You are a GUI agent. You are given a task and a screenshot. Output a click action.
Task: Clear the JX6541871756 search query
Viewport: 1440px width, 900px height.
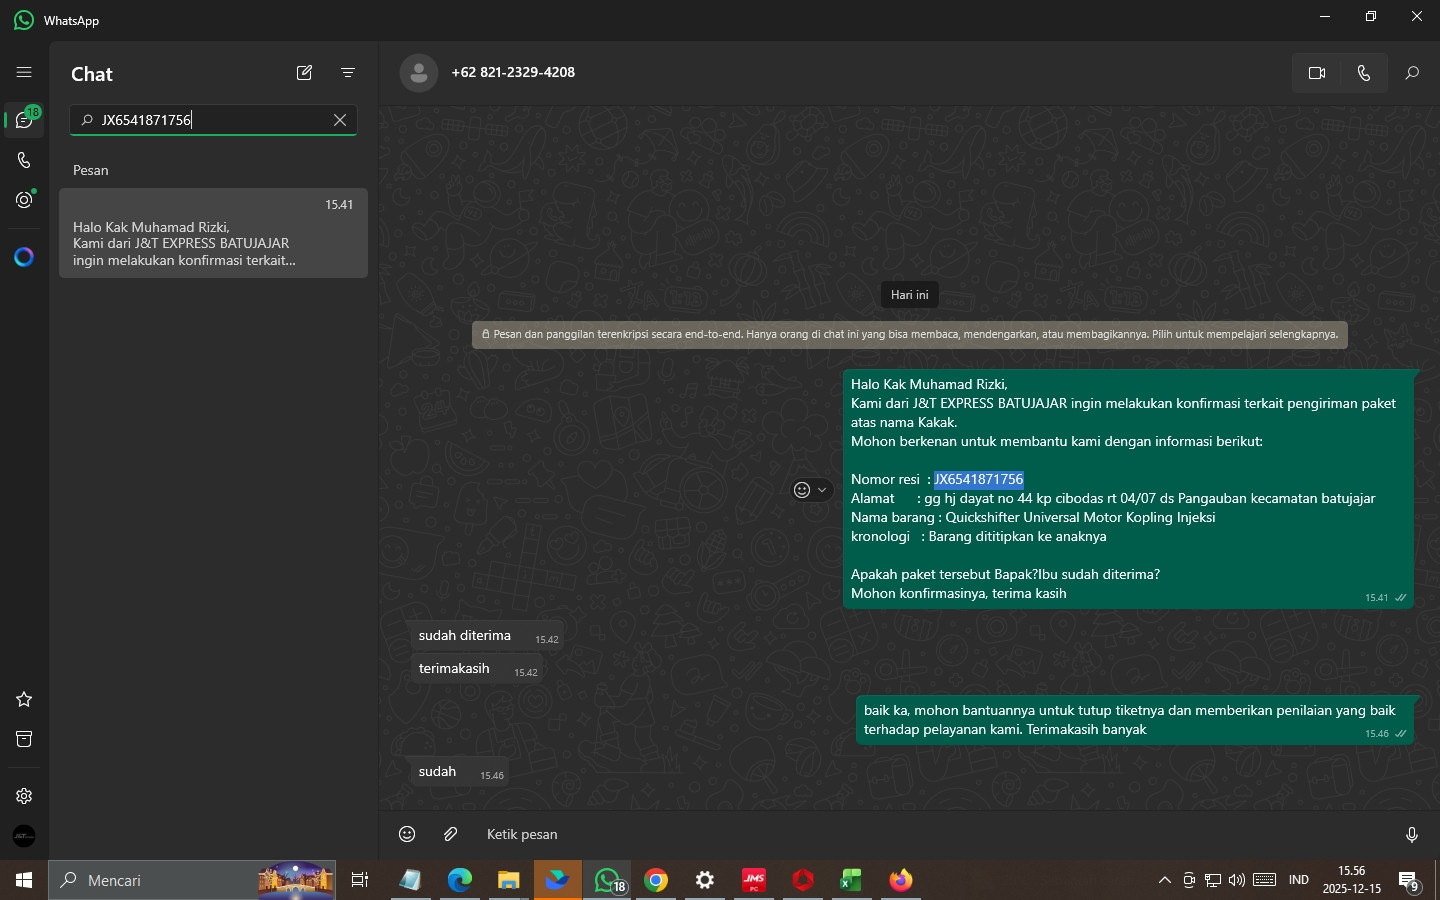pos(340,120)
